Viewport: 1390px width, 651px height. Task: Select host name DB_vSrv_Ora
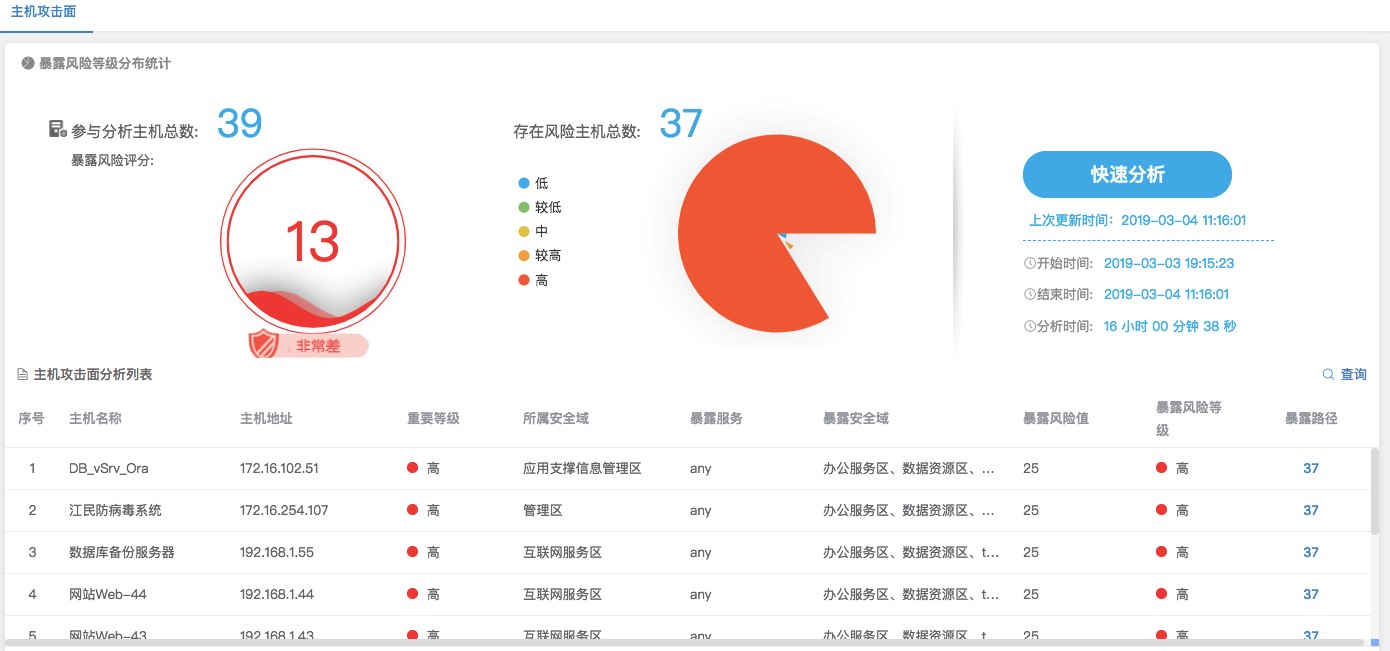(109, 468)
